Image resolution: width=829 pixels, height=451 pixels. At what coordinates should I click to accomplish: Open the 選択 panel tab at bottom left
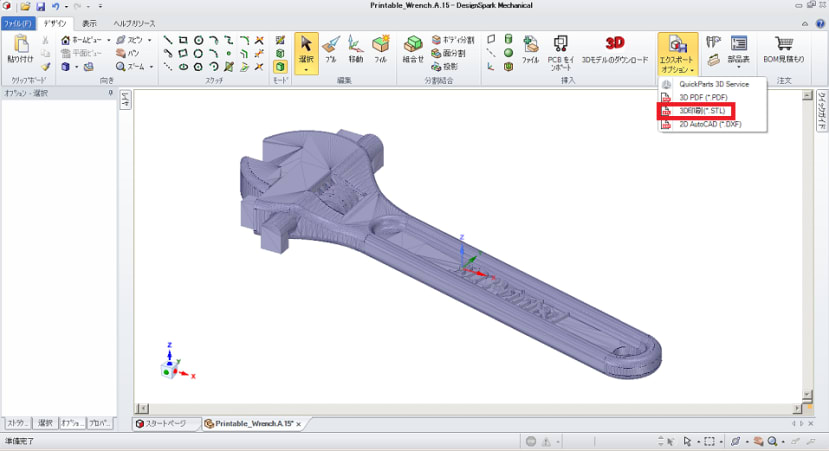coord(45,423)
